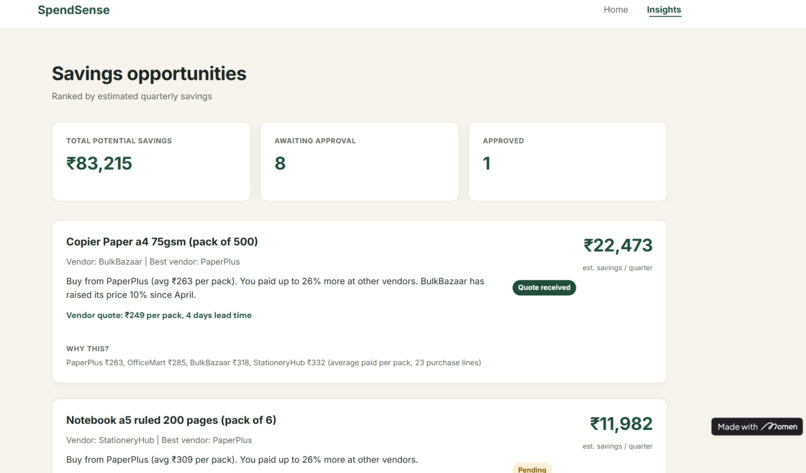Click the 'AWAITING APPROVAL' label
The image size is (806, 473).
pos(315,141)
